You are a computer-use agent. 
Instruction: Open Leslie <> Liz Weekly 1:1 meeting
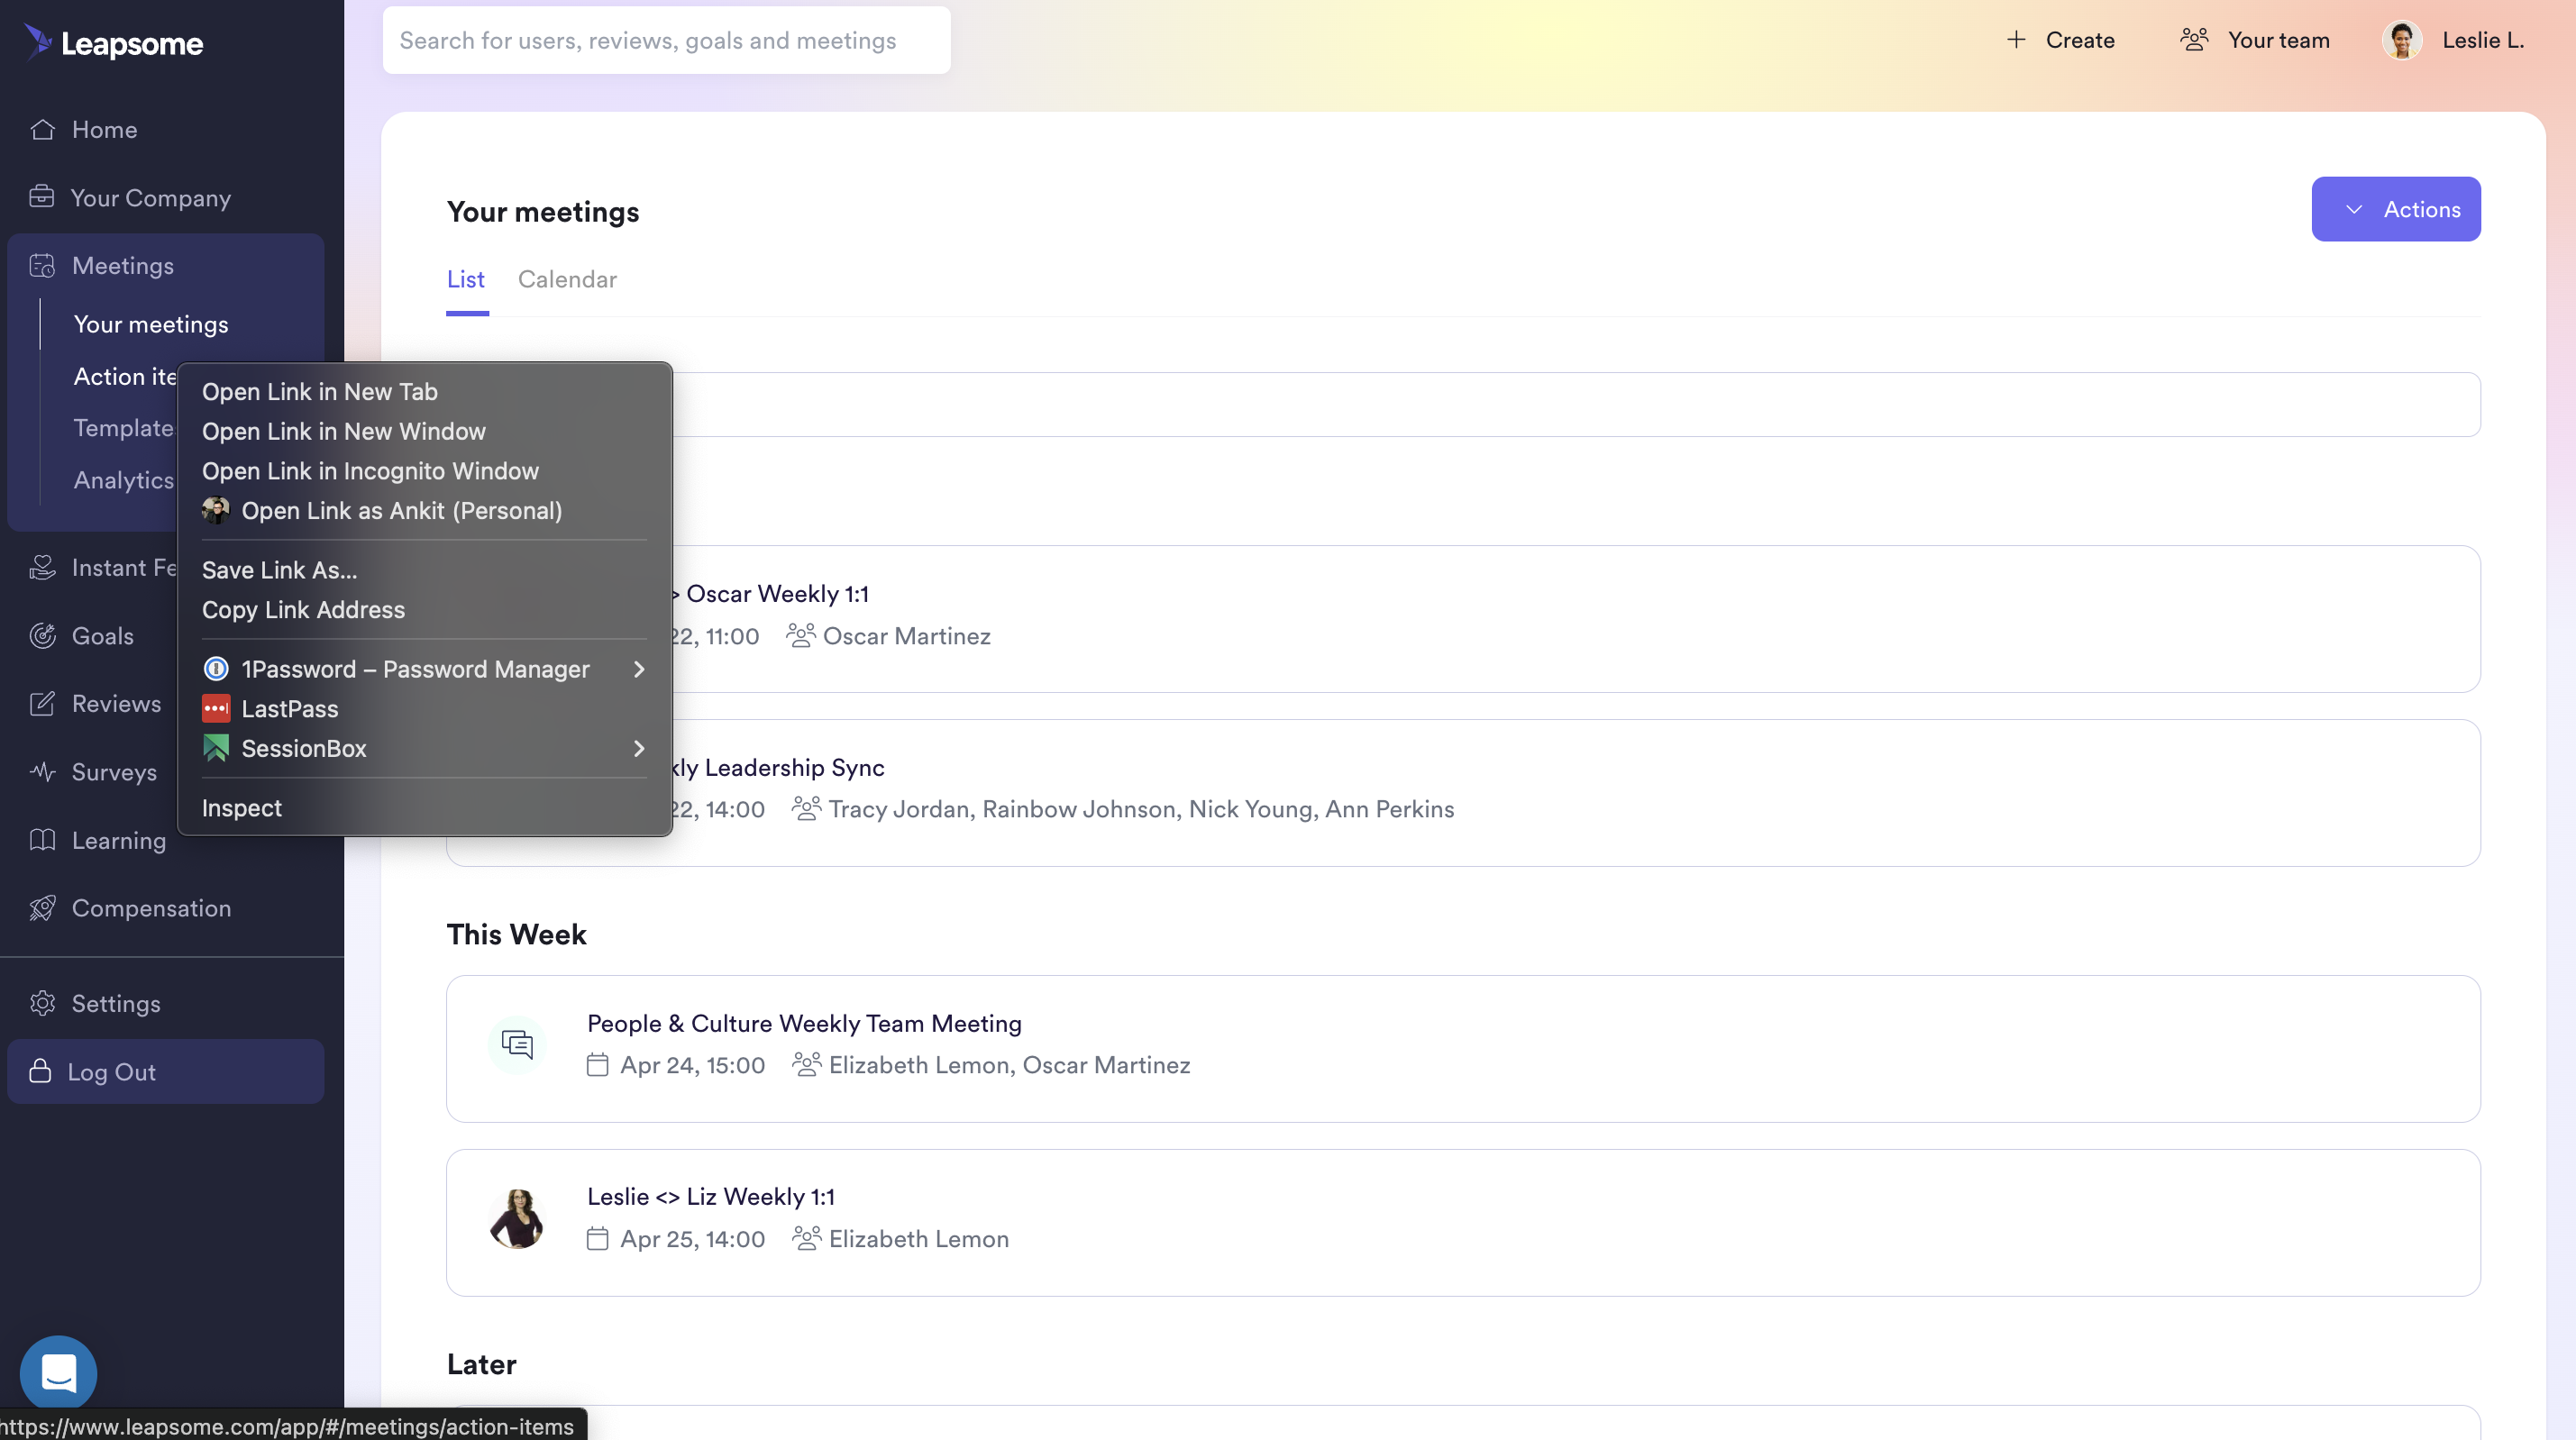coord(711,1197)
